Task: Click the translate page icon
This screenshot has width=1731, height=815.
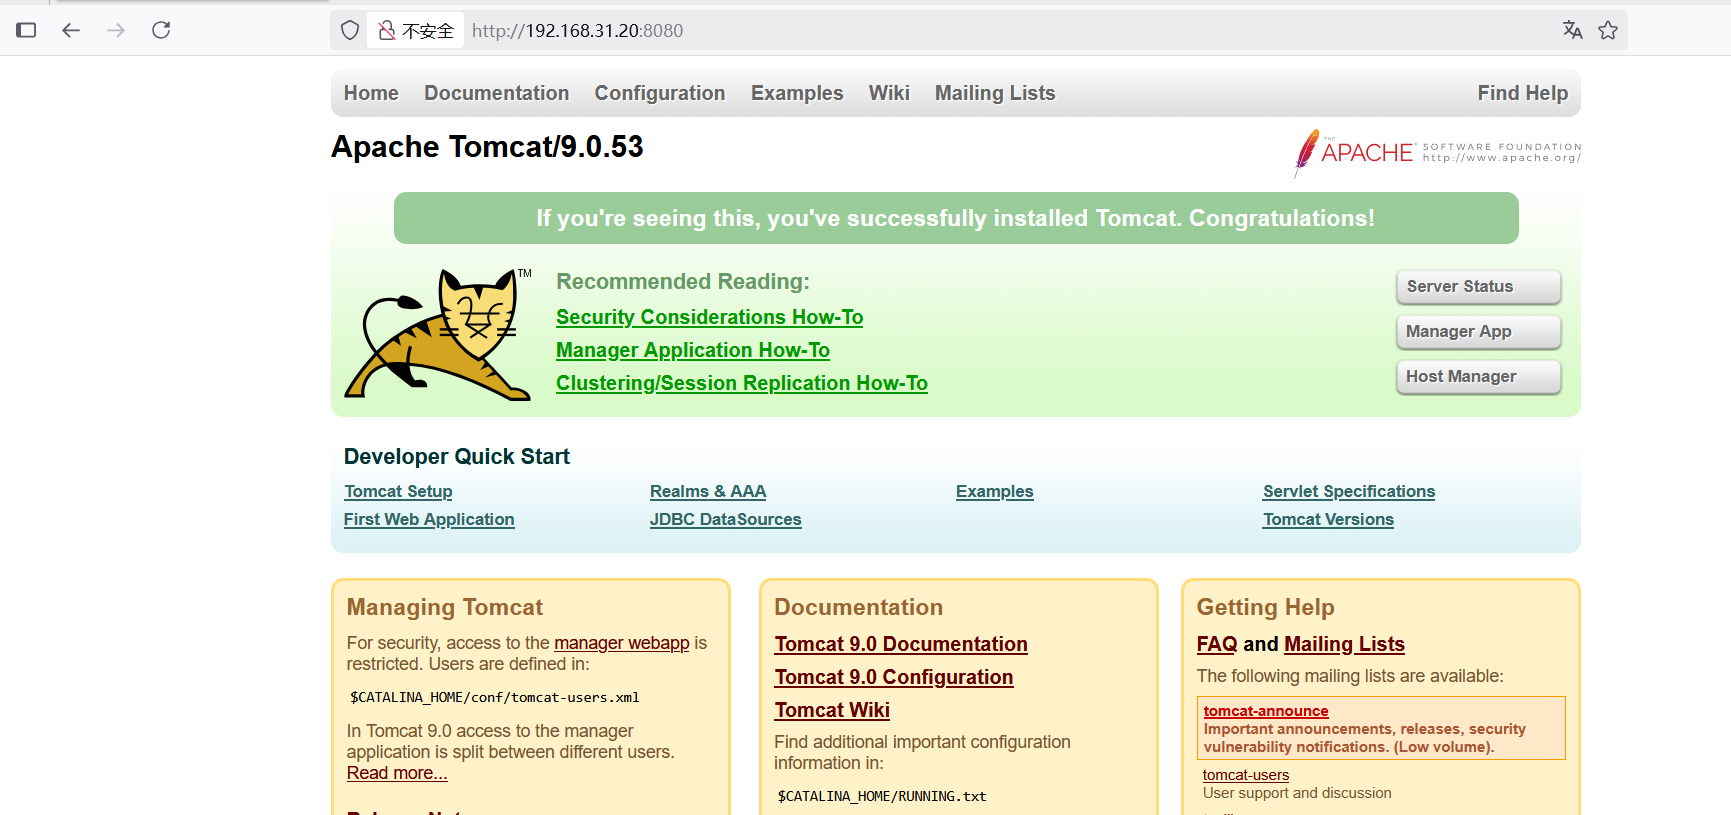Action: tap(1572, 30)
